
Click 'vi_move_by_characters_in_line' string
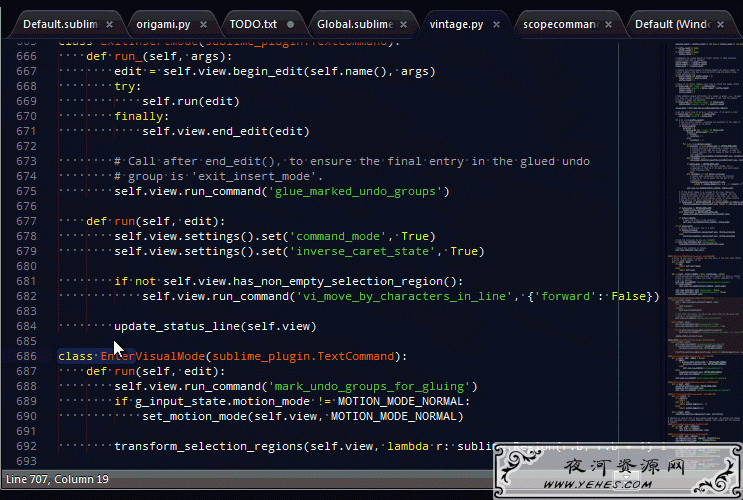pyautogui.click(x=404, y=296)
